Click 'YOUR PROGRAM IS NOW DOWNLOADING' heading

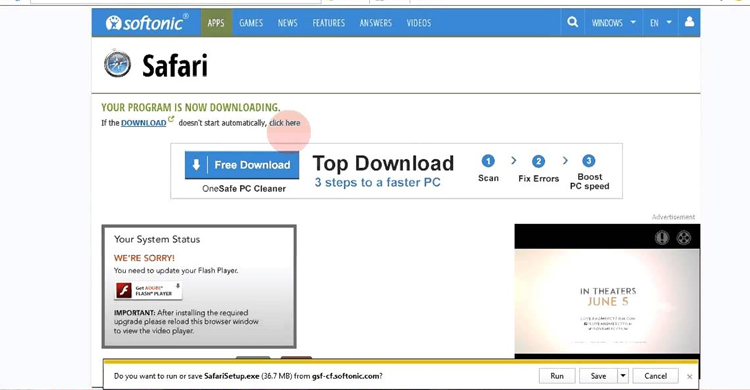[x=191, y=107]
